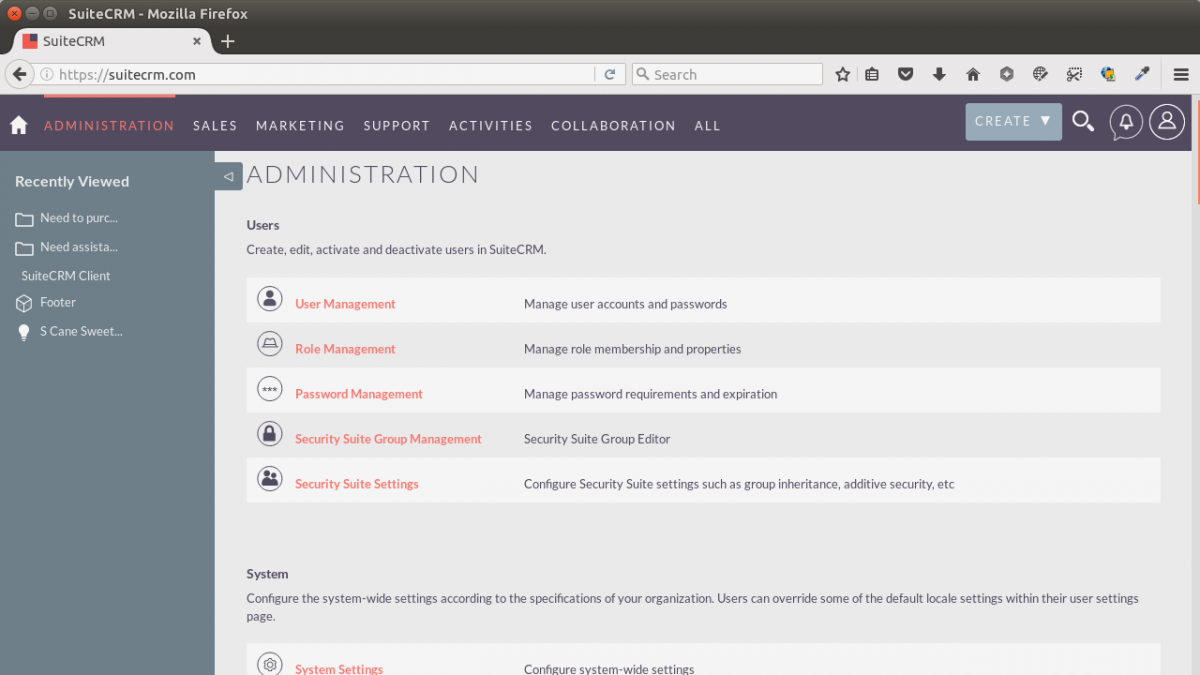The width and height of the screenshot is (1200, 675).
Task: Click the user profile icon top right
Action: (x=1166, y=121)
